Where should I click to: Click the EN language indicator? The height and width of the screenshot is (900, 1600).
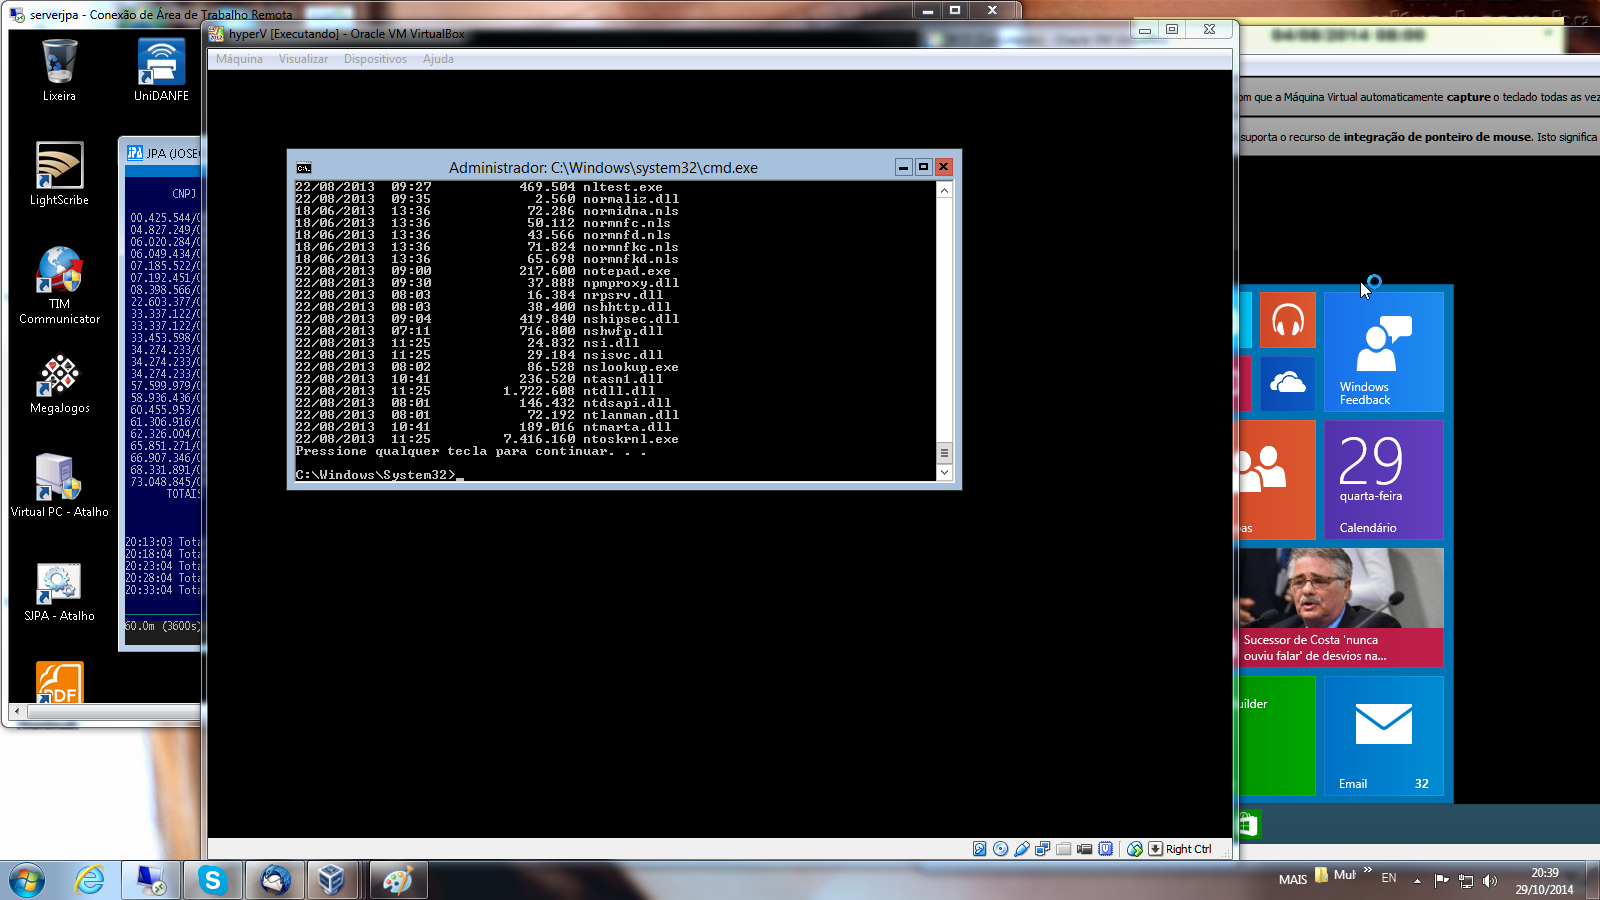coord(1389,878)
